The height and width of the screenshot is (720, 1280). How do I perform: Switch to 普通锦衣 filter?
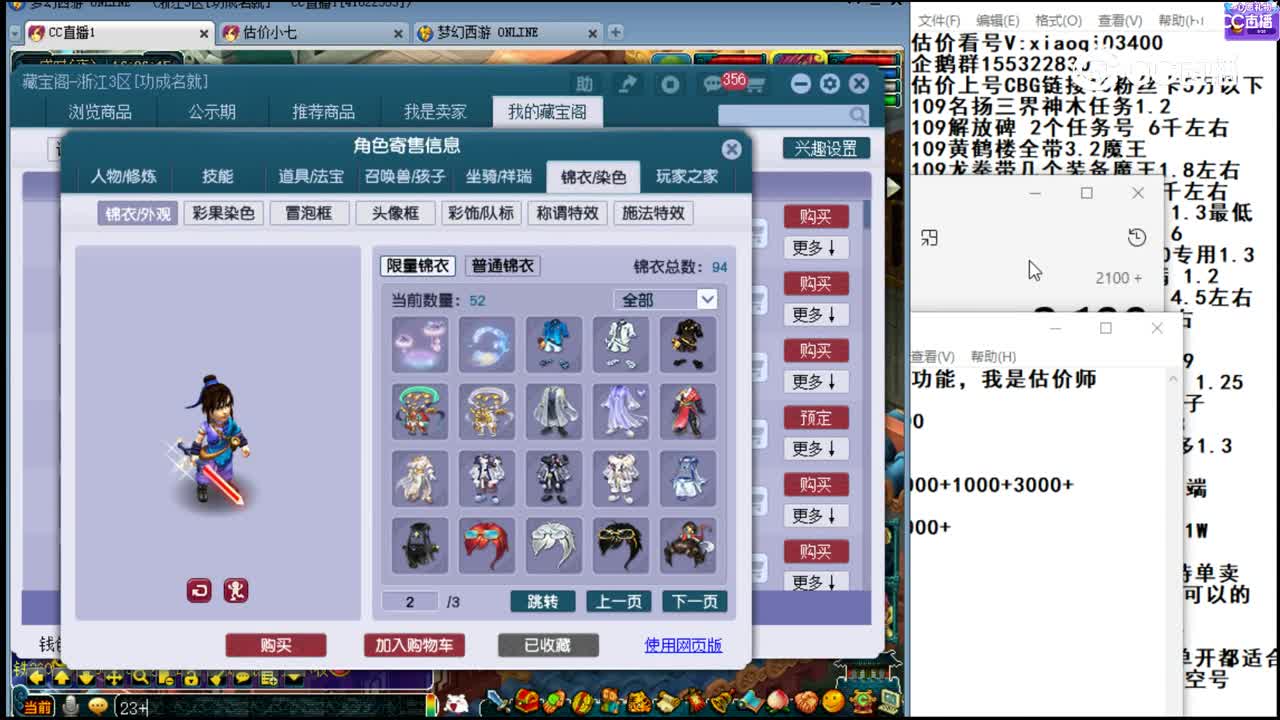503,266
